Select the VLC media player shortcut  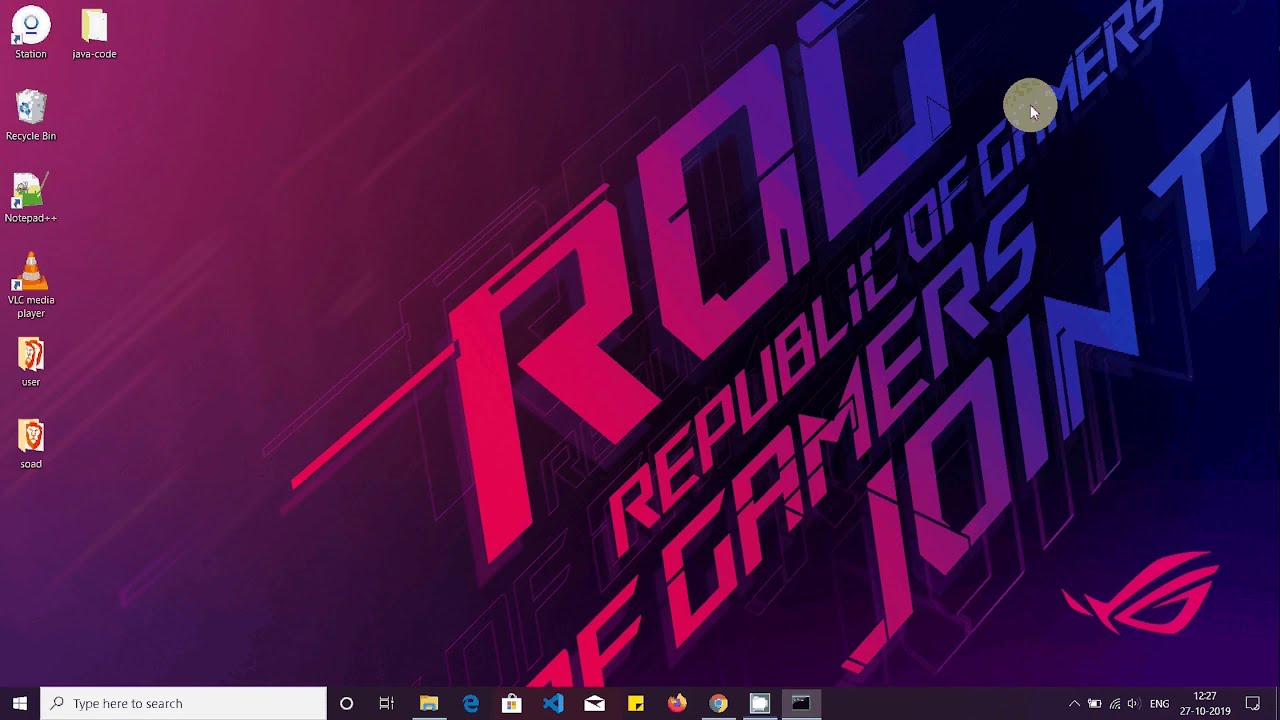point(31,285)
